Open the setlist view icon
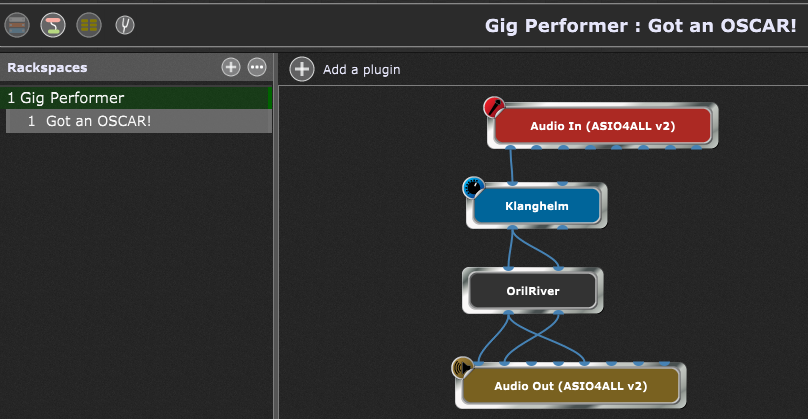Image resolution: width=808 pixels, height=419 pixels. pyautogui.click(x=89, y=25)
